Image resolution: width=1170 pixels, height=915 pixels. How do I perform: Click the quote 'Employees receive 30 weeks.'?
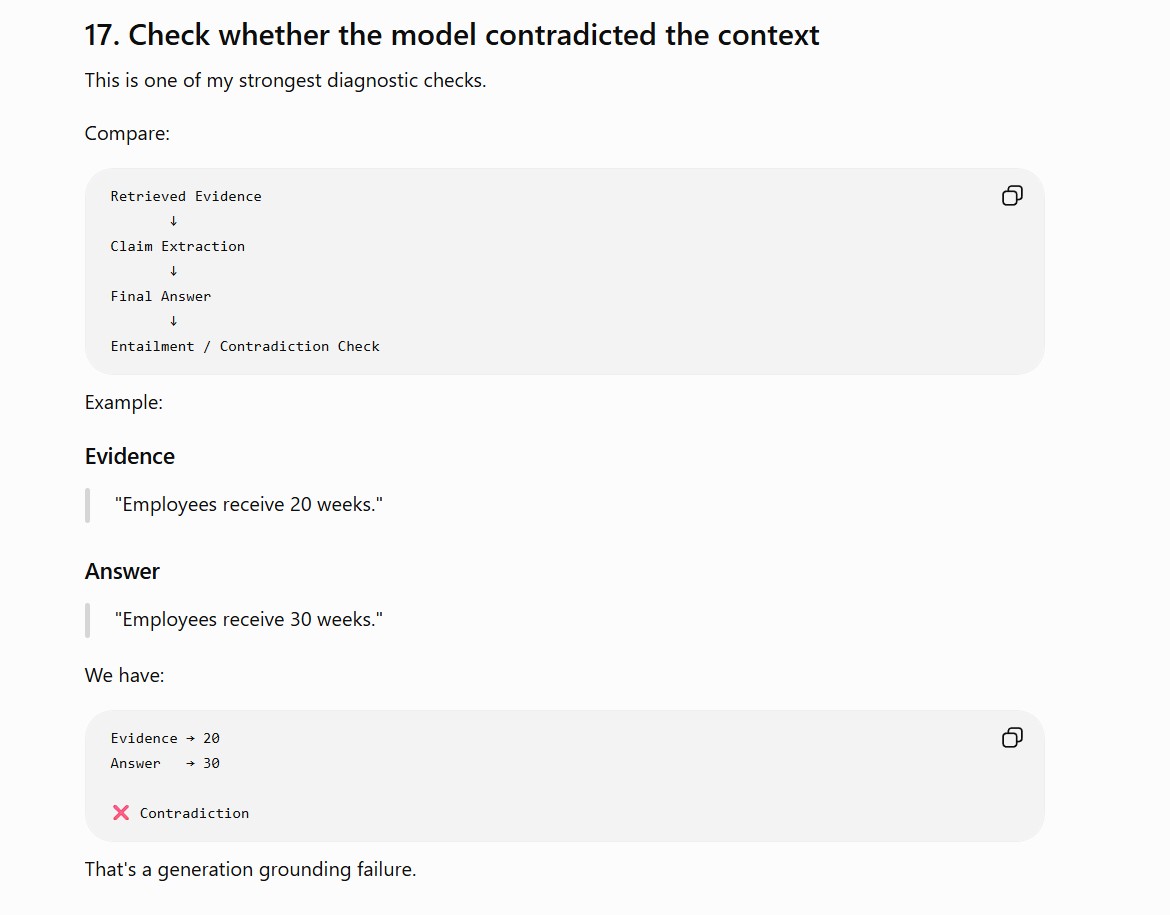point(248,619)
